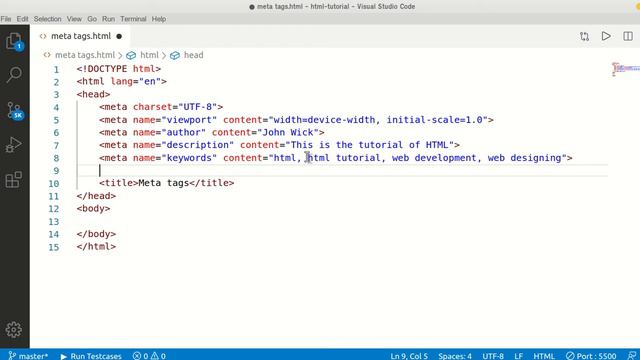Click the closing </head> tag on line 11

pos(96,196)
